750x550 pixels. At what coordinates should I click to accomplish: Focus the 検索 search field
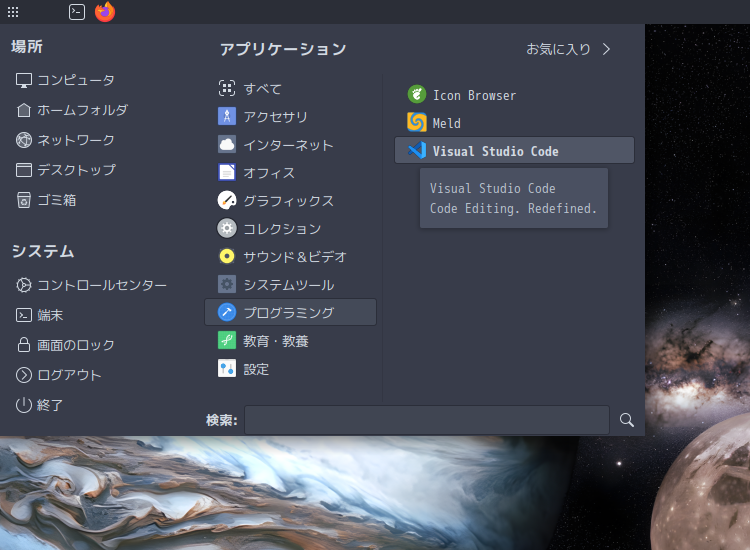coord(427,420)
